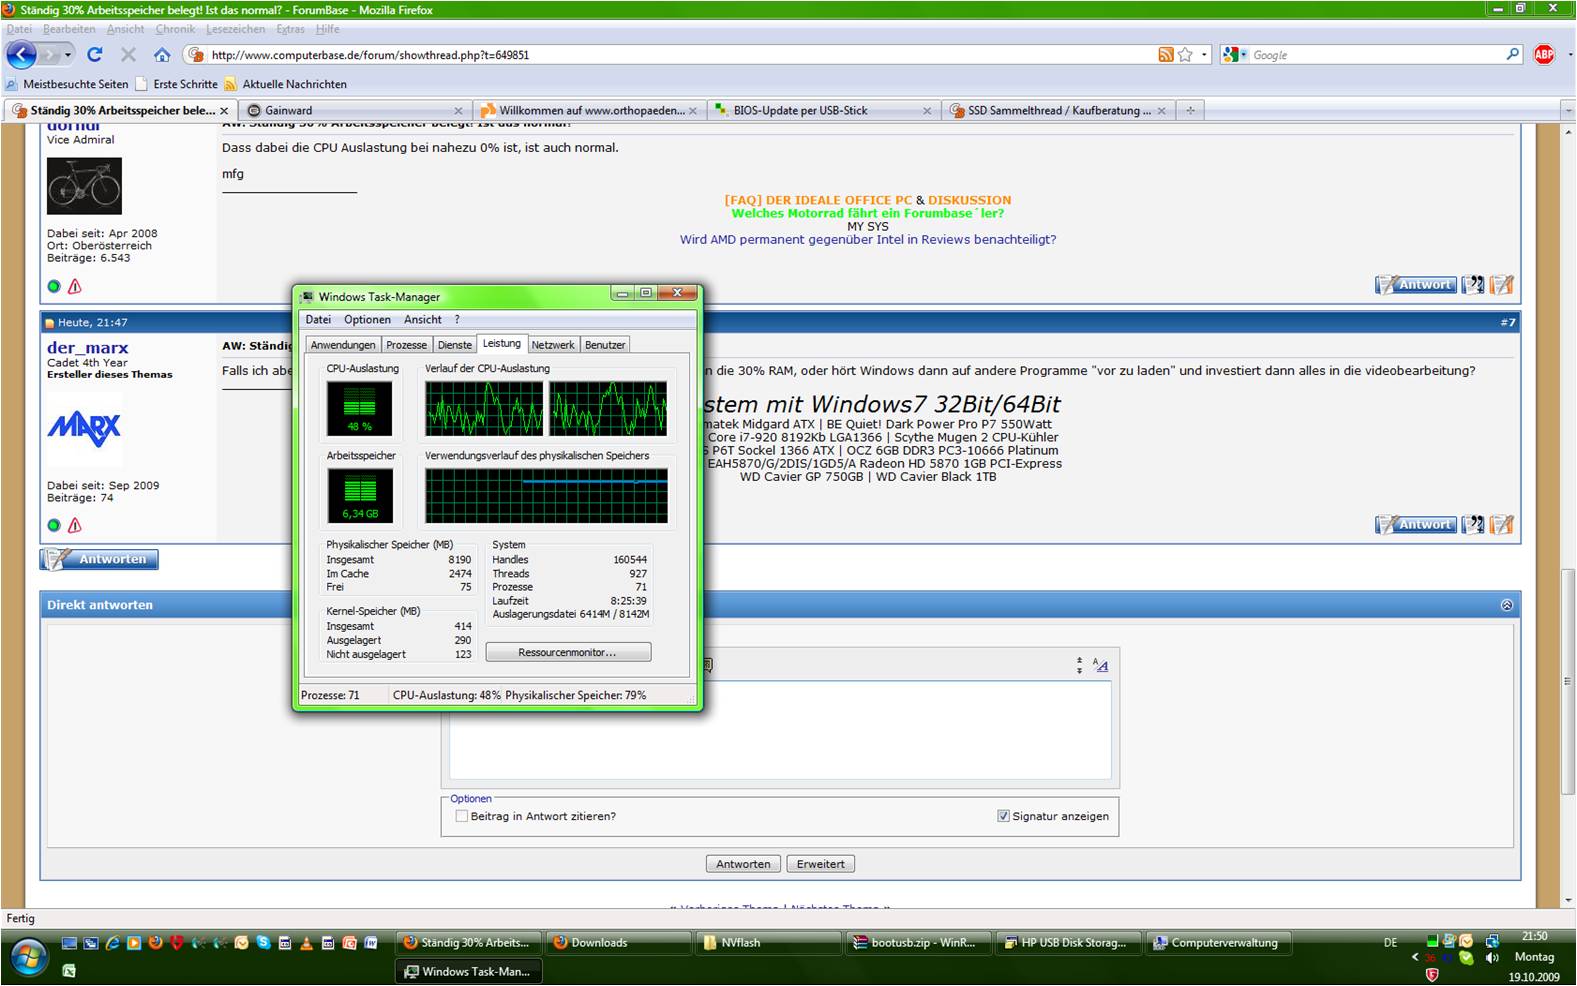Click Aktuelle Nachrichten bookmark
The width and height of the screenshot is (1577, 986).
pyautogui.click(x=286, y=84)
